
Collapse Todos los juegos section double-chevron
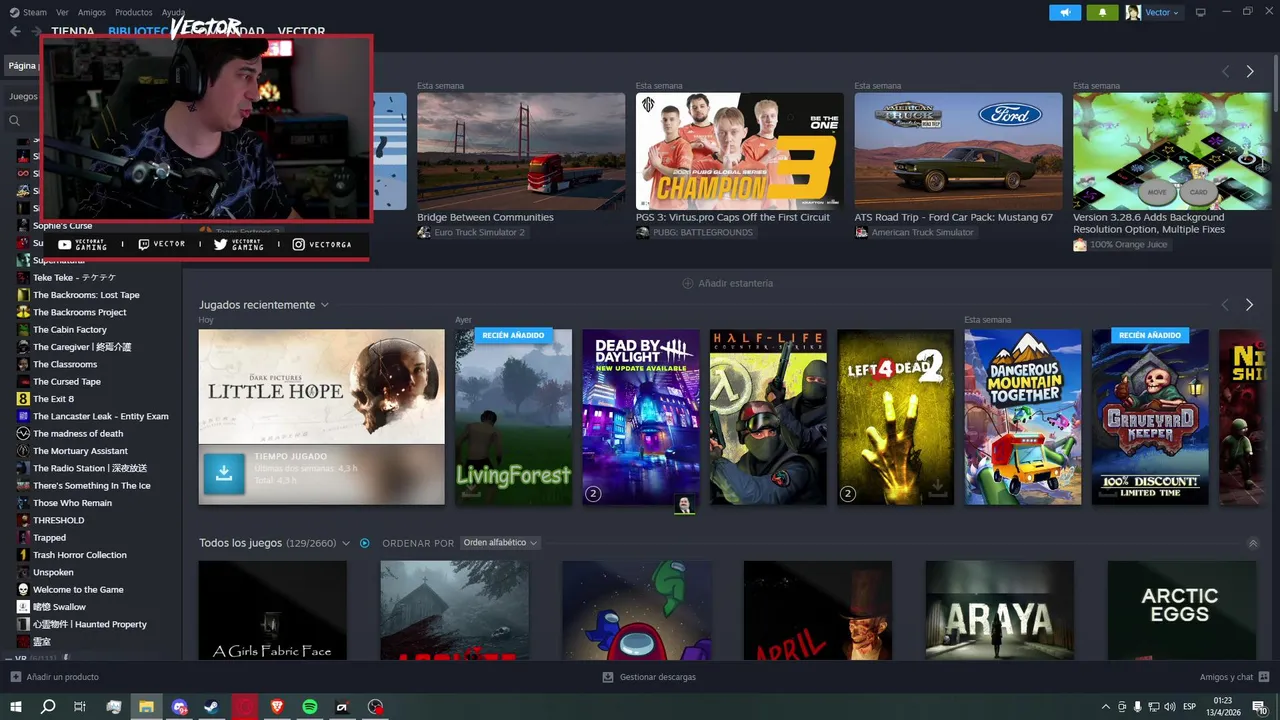[x=1253, y=543]
